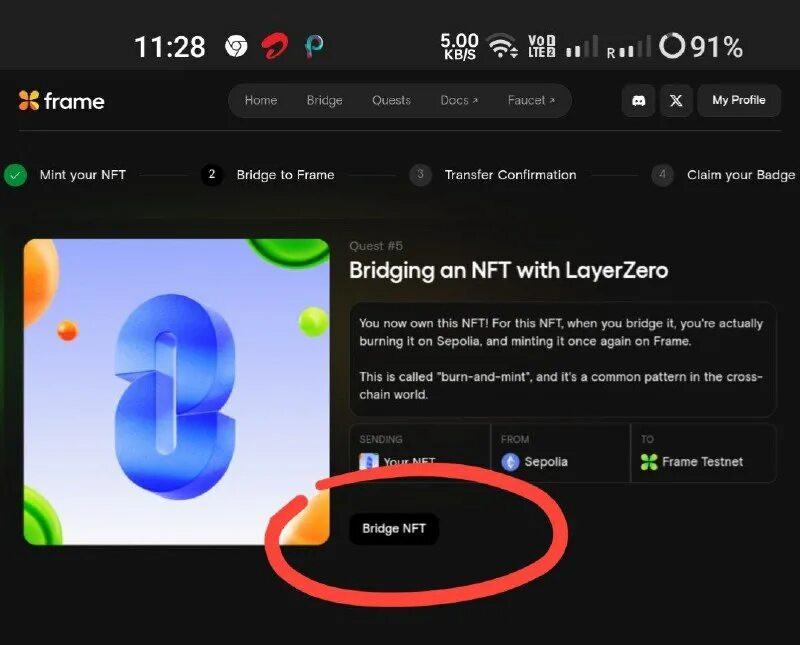The width and height of the screenshot is (800, 645).
Task: Click step 4 number circle
Action: (x=662, y=175)
